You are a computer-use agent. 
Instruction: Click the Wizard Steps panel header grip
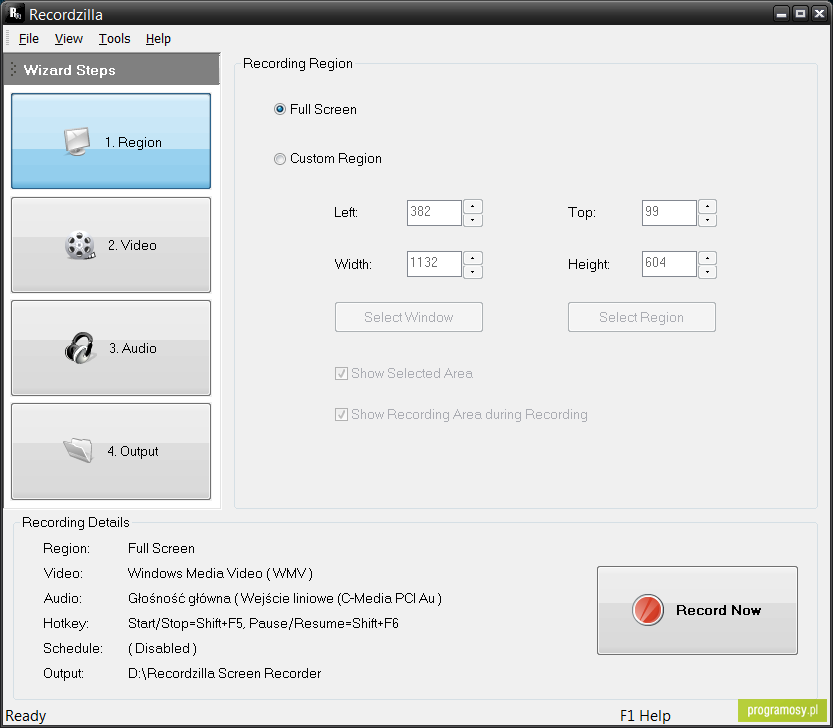(x=13, y=70)
